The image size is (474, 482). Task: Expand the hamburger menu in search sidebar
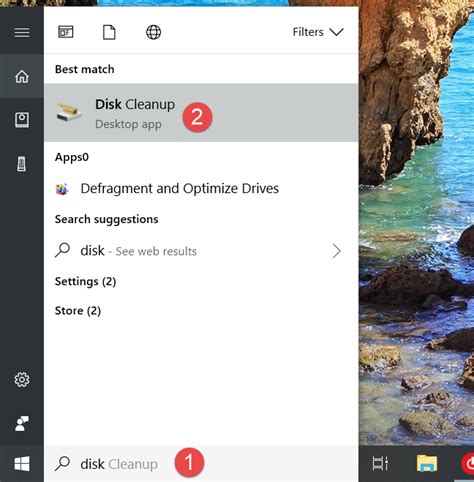point(22,33)
